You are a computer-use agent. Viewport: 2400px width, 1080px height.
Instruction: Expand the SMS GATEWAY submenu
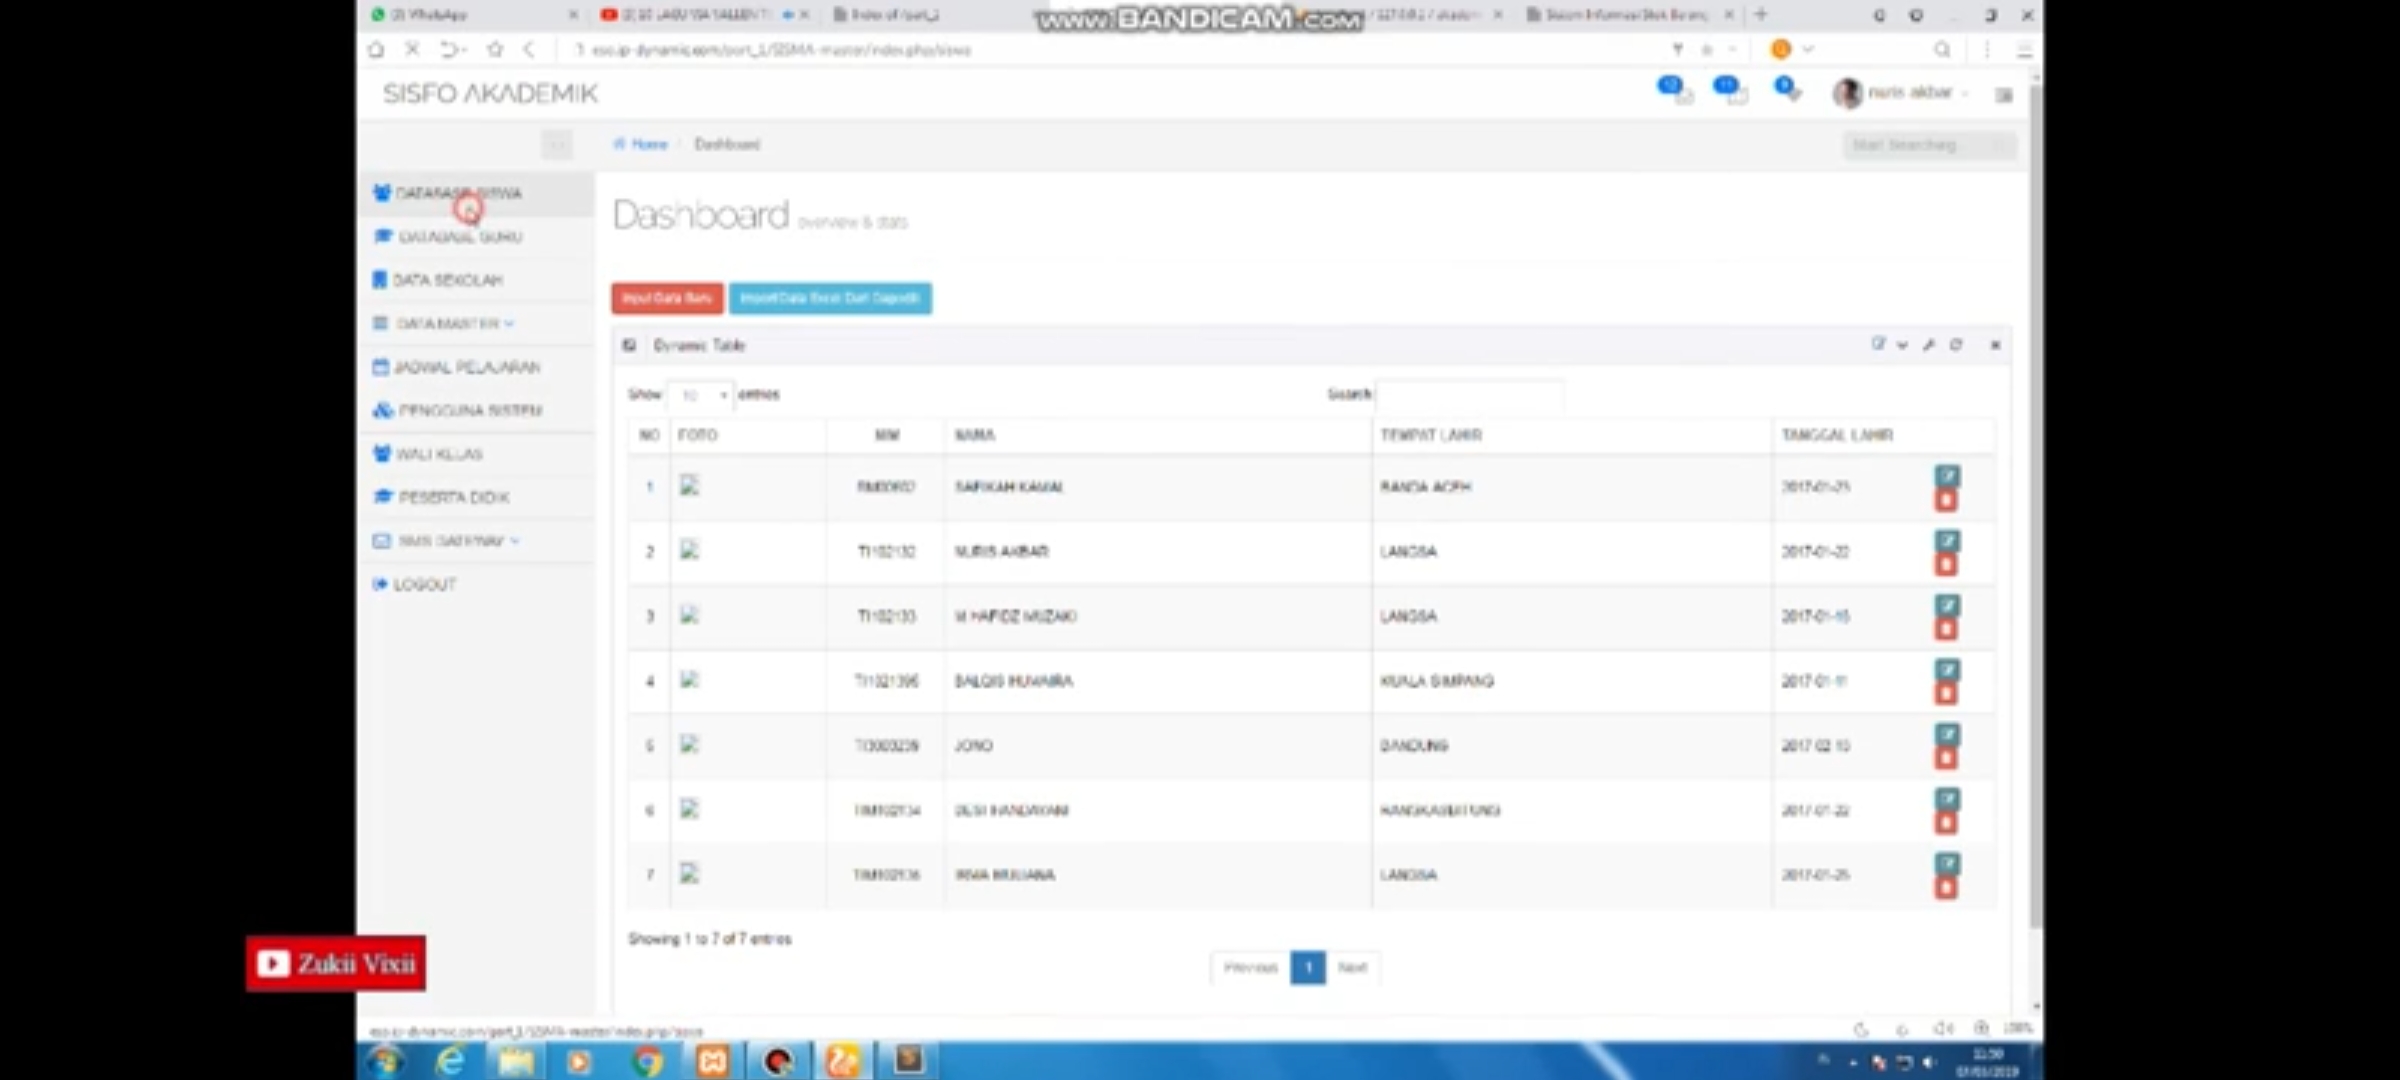click(450, 541)
